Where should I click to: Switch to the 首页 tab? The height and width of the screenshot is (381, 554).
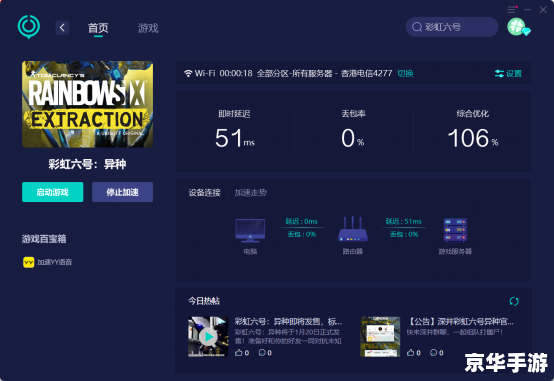coord(98,28)
